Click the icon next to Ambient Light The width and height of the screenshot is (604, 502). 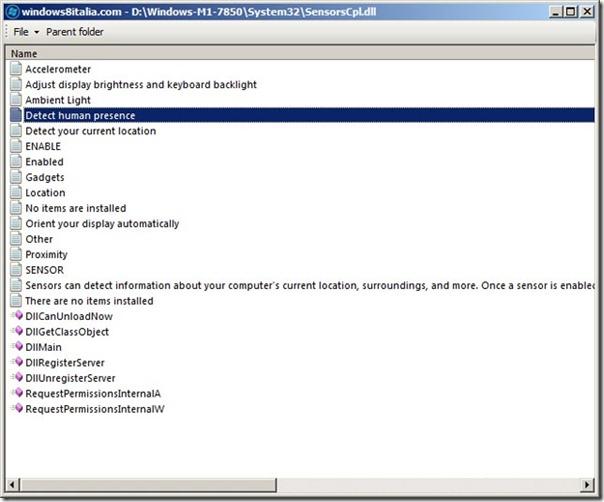(x=16, y=100)
